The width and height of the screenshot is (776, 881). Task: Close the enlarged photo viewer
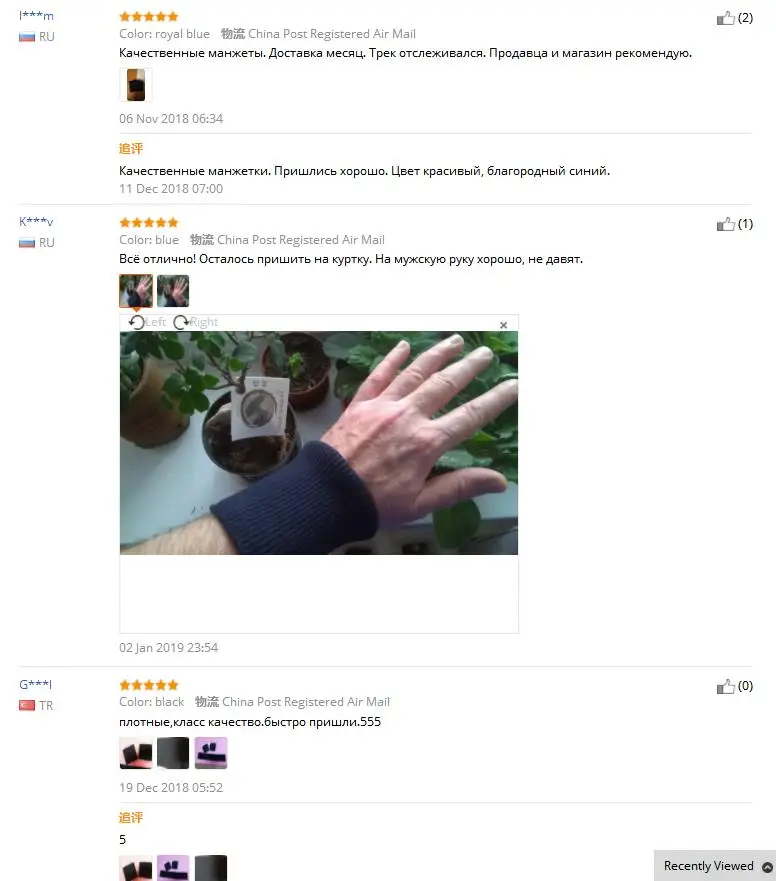(x=503, y=325)
